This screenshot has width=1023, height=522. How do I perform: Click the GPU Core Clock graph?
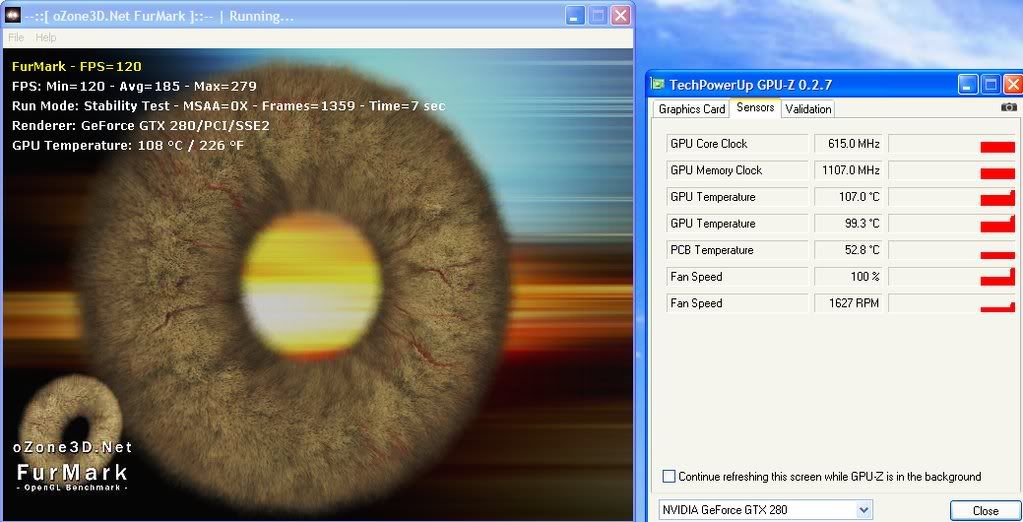952,144
